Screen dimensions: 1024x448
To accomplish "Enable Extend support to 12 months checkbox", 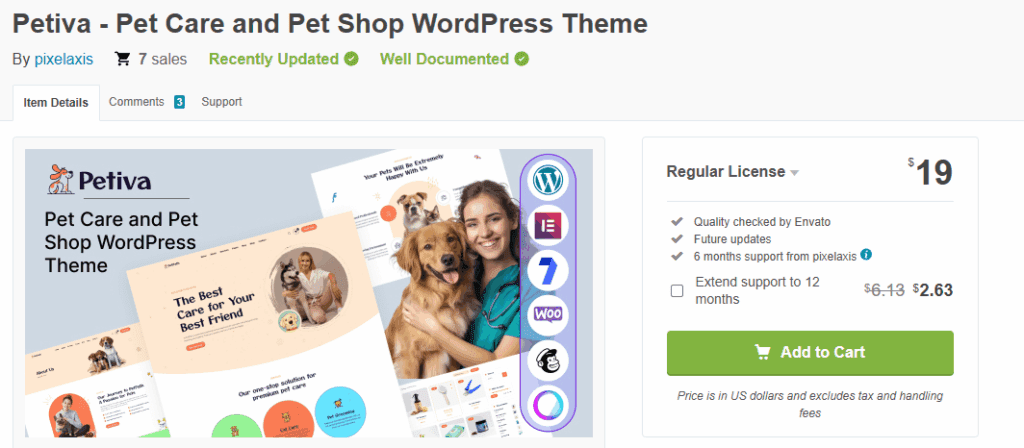I will (677, 291).
